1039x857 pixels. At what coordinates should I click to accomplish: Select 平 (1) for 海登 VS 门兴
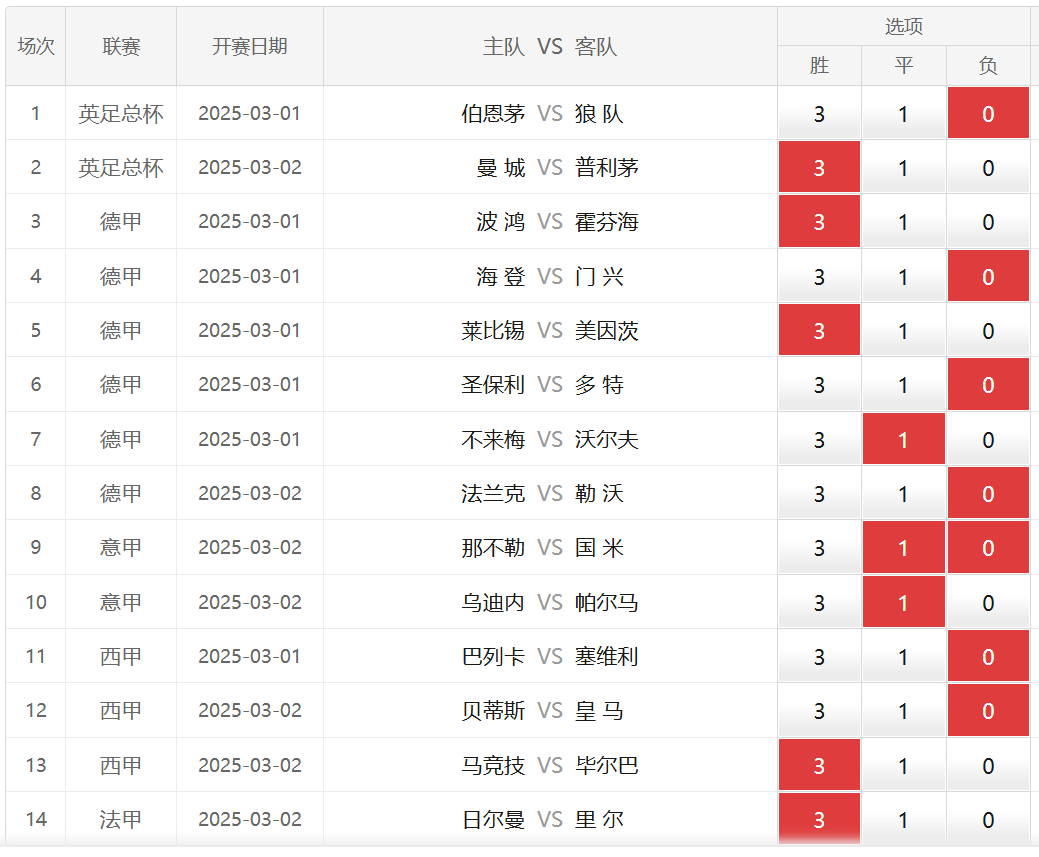[x=903, y=276]
